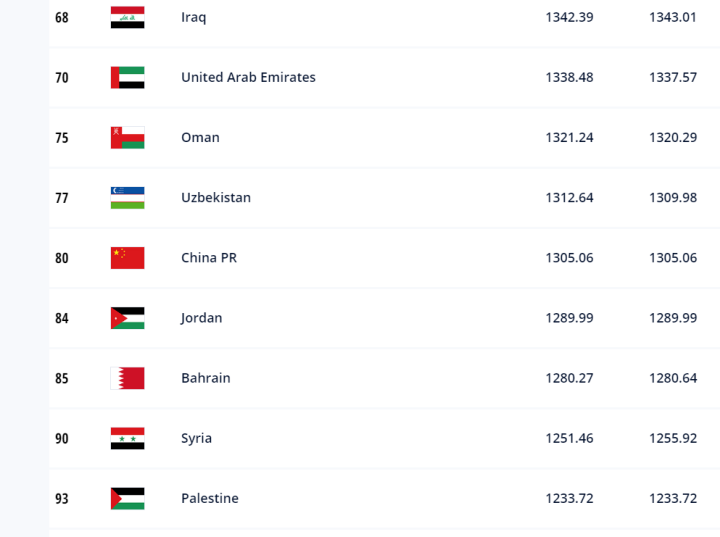
Task: Click the rank number 77 cell
Action: (62, 197)
